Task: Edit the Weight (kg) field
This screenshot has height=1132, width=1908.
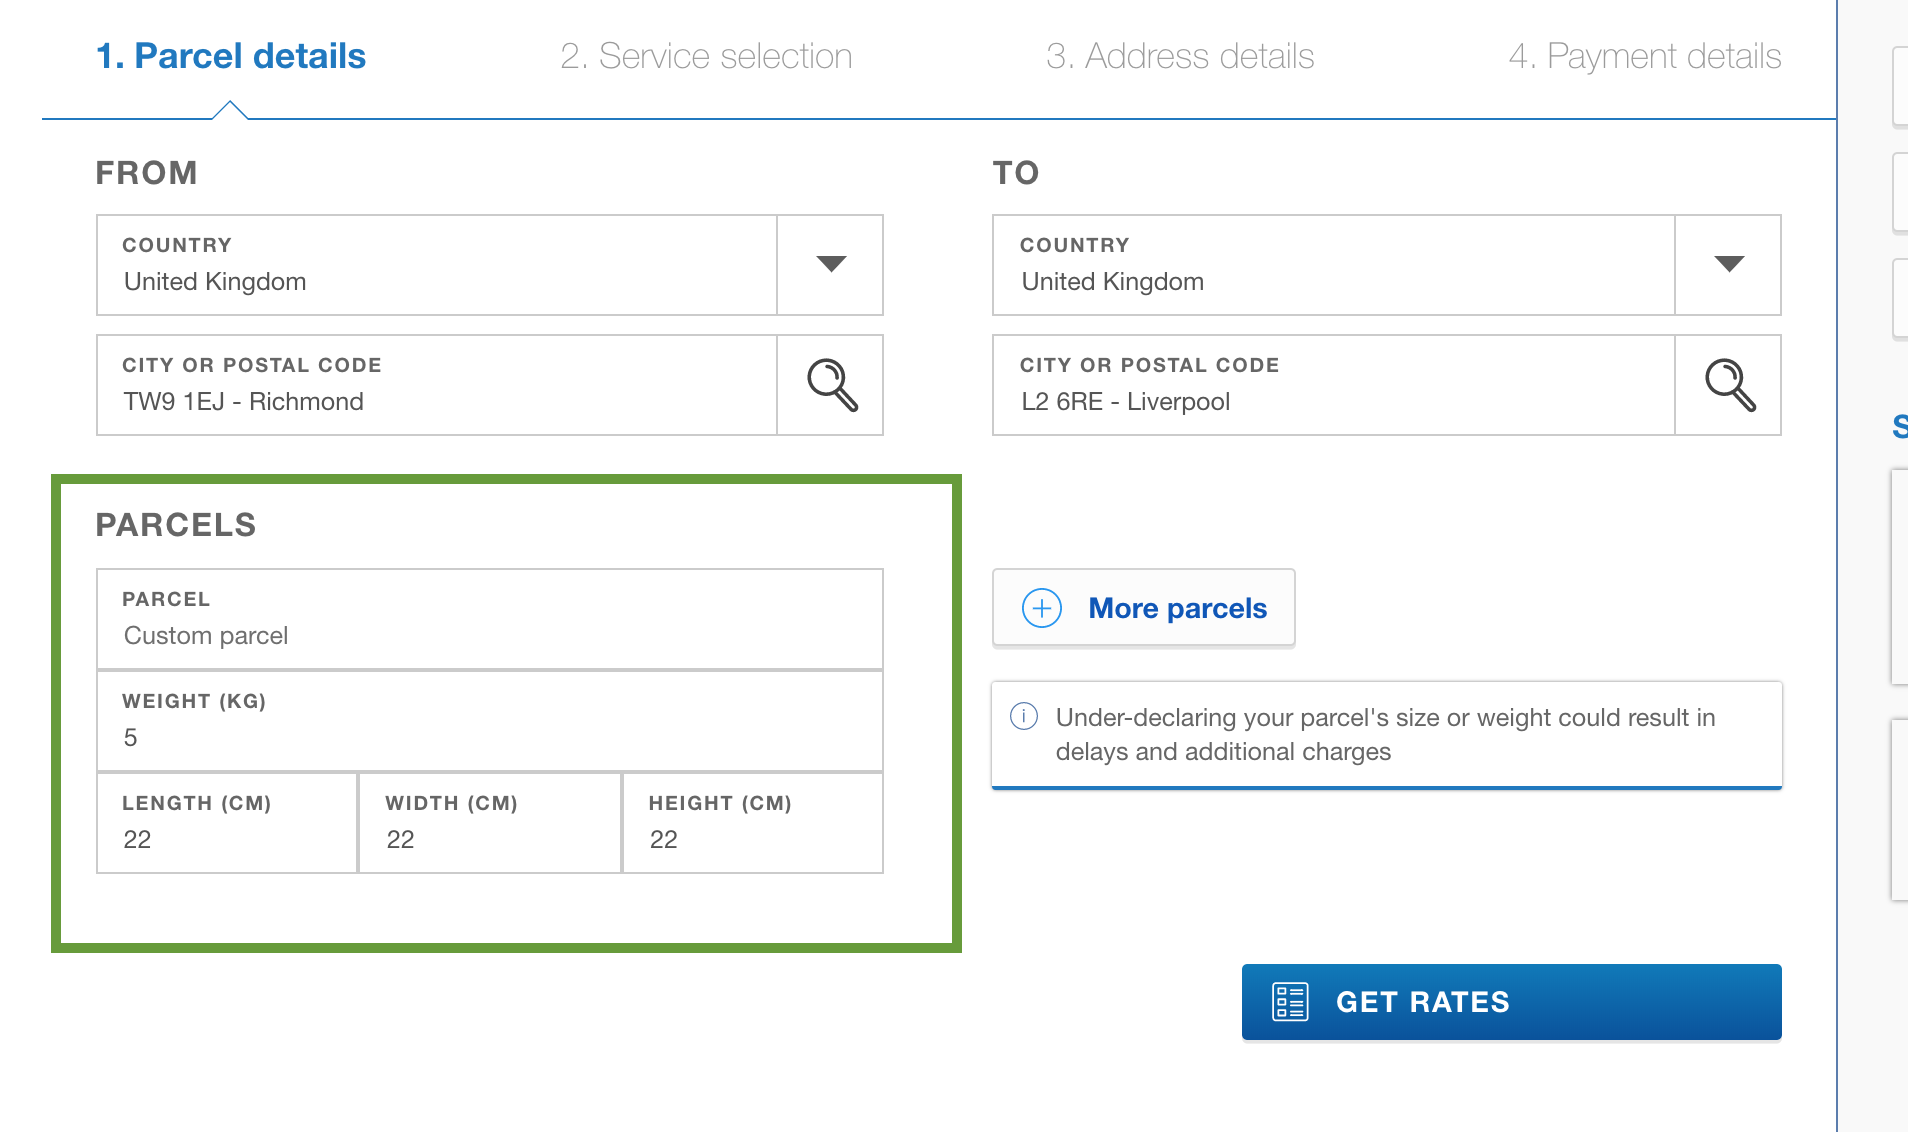Action: point(490,721)
